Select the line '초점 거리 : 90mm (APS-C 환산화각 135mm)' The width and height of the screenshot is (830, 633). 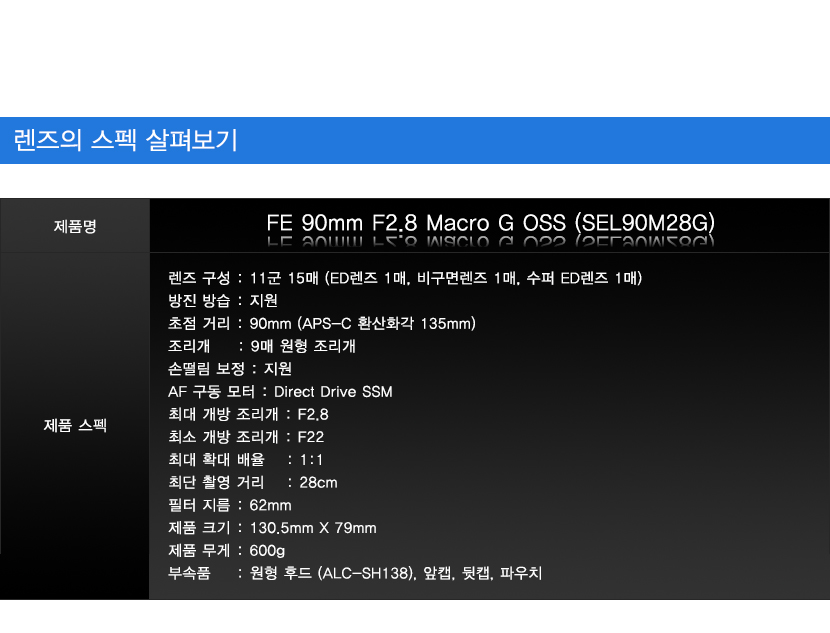tap(322, 323)
